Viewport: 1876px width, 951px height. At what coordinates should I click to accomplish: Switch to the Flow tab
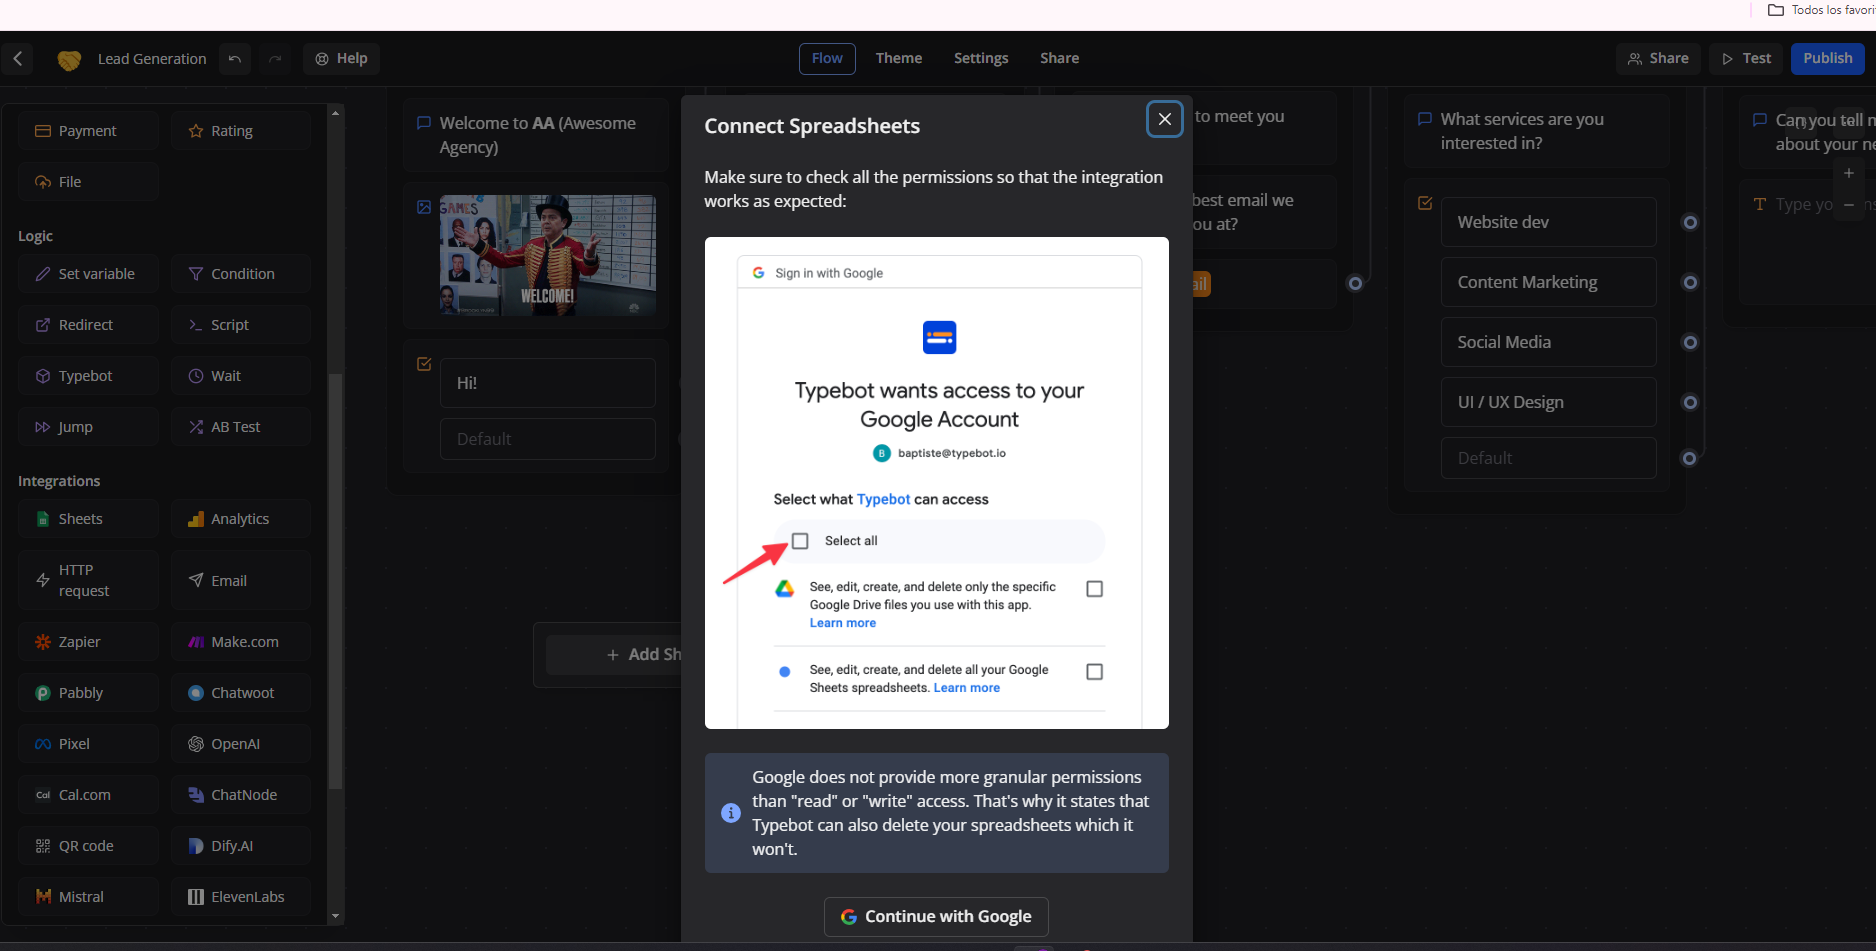coord(827,59)
